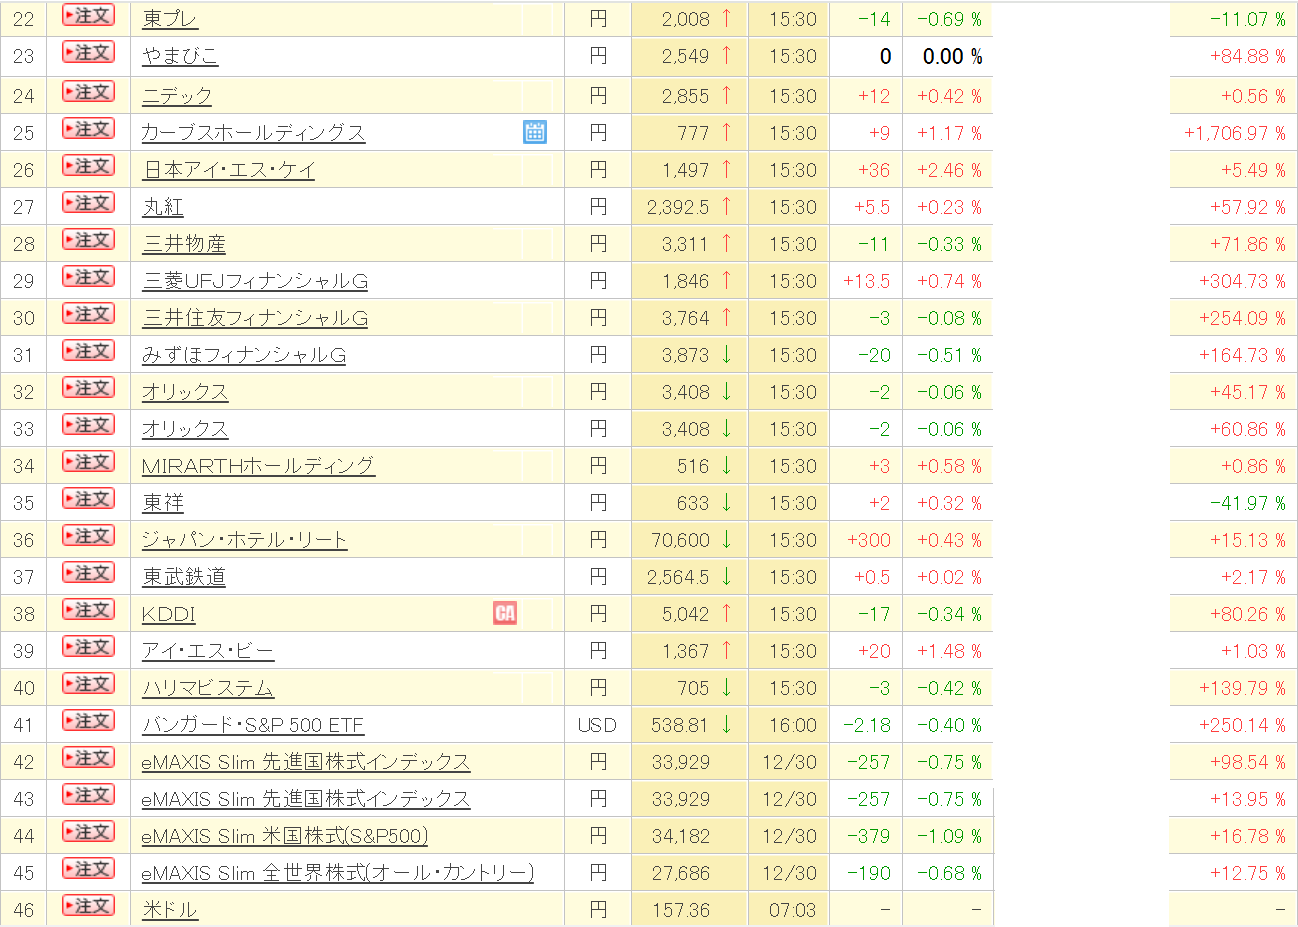Click 注文 button for みずほフィナンシャルG
1298x927 pixels.
(x=89, y=351)
